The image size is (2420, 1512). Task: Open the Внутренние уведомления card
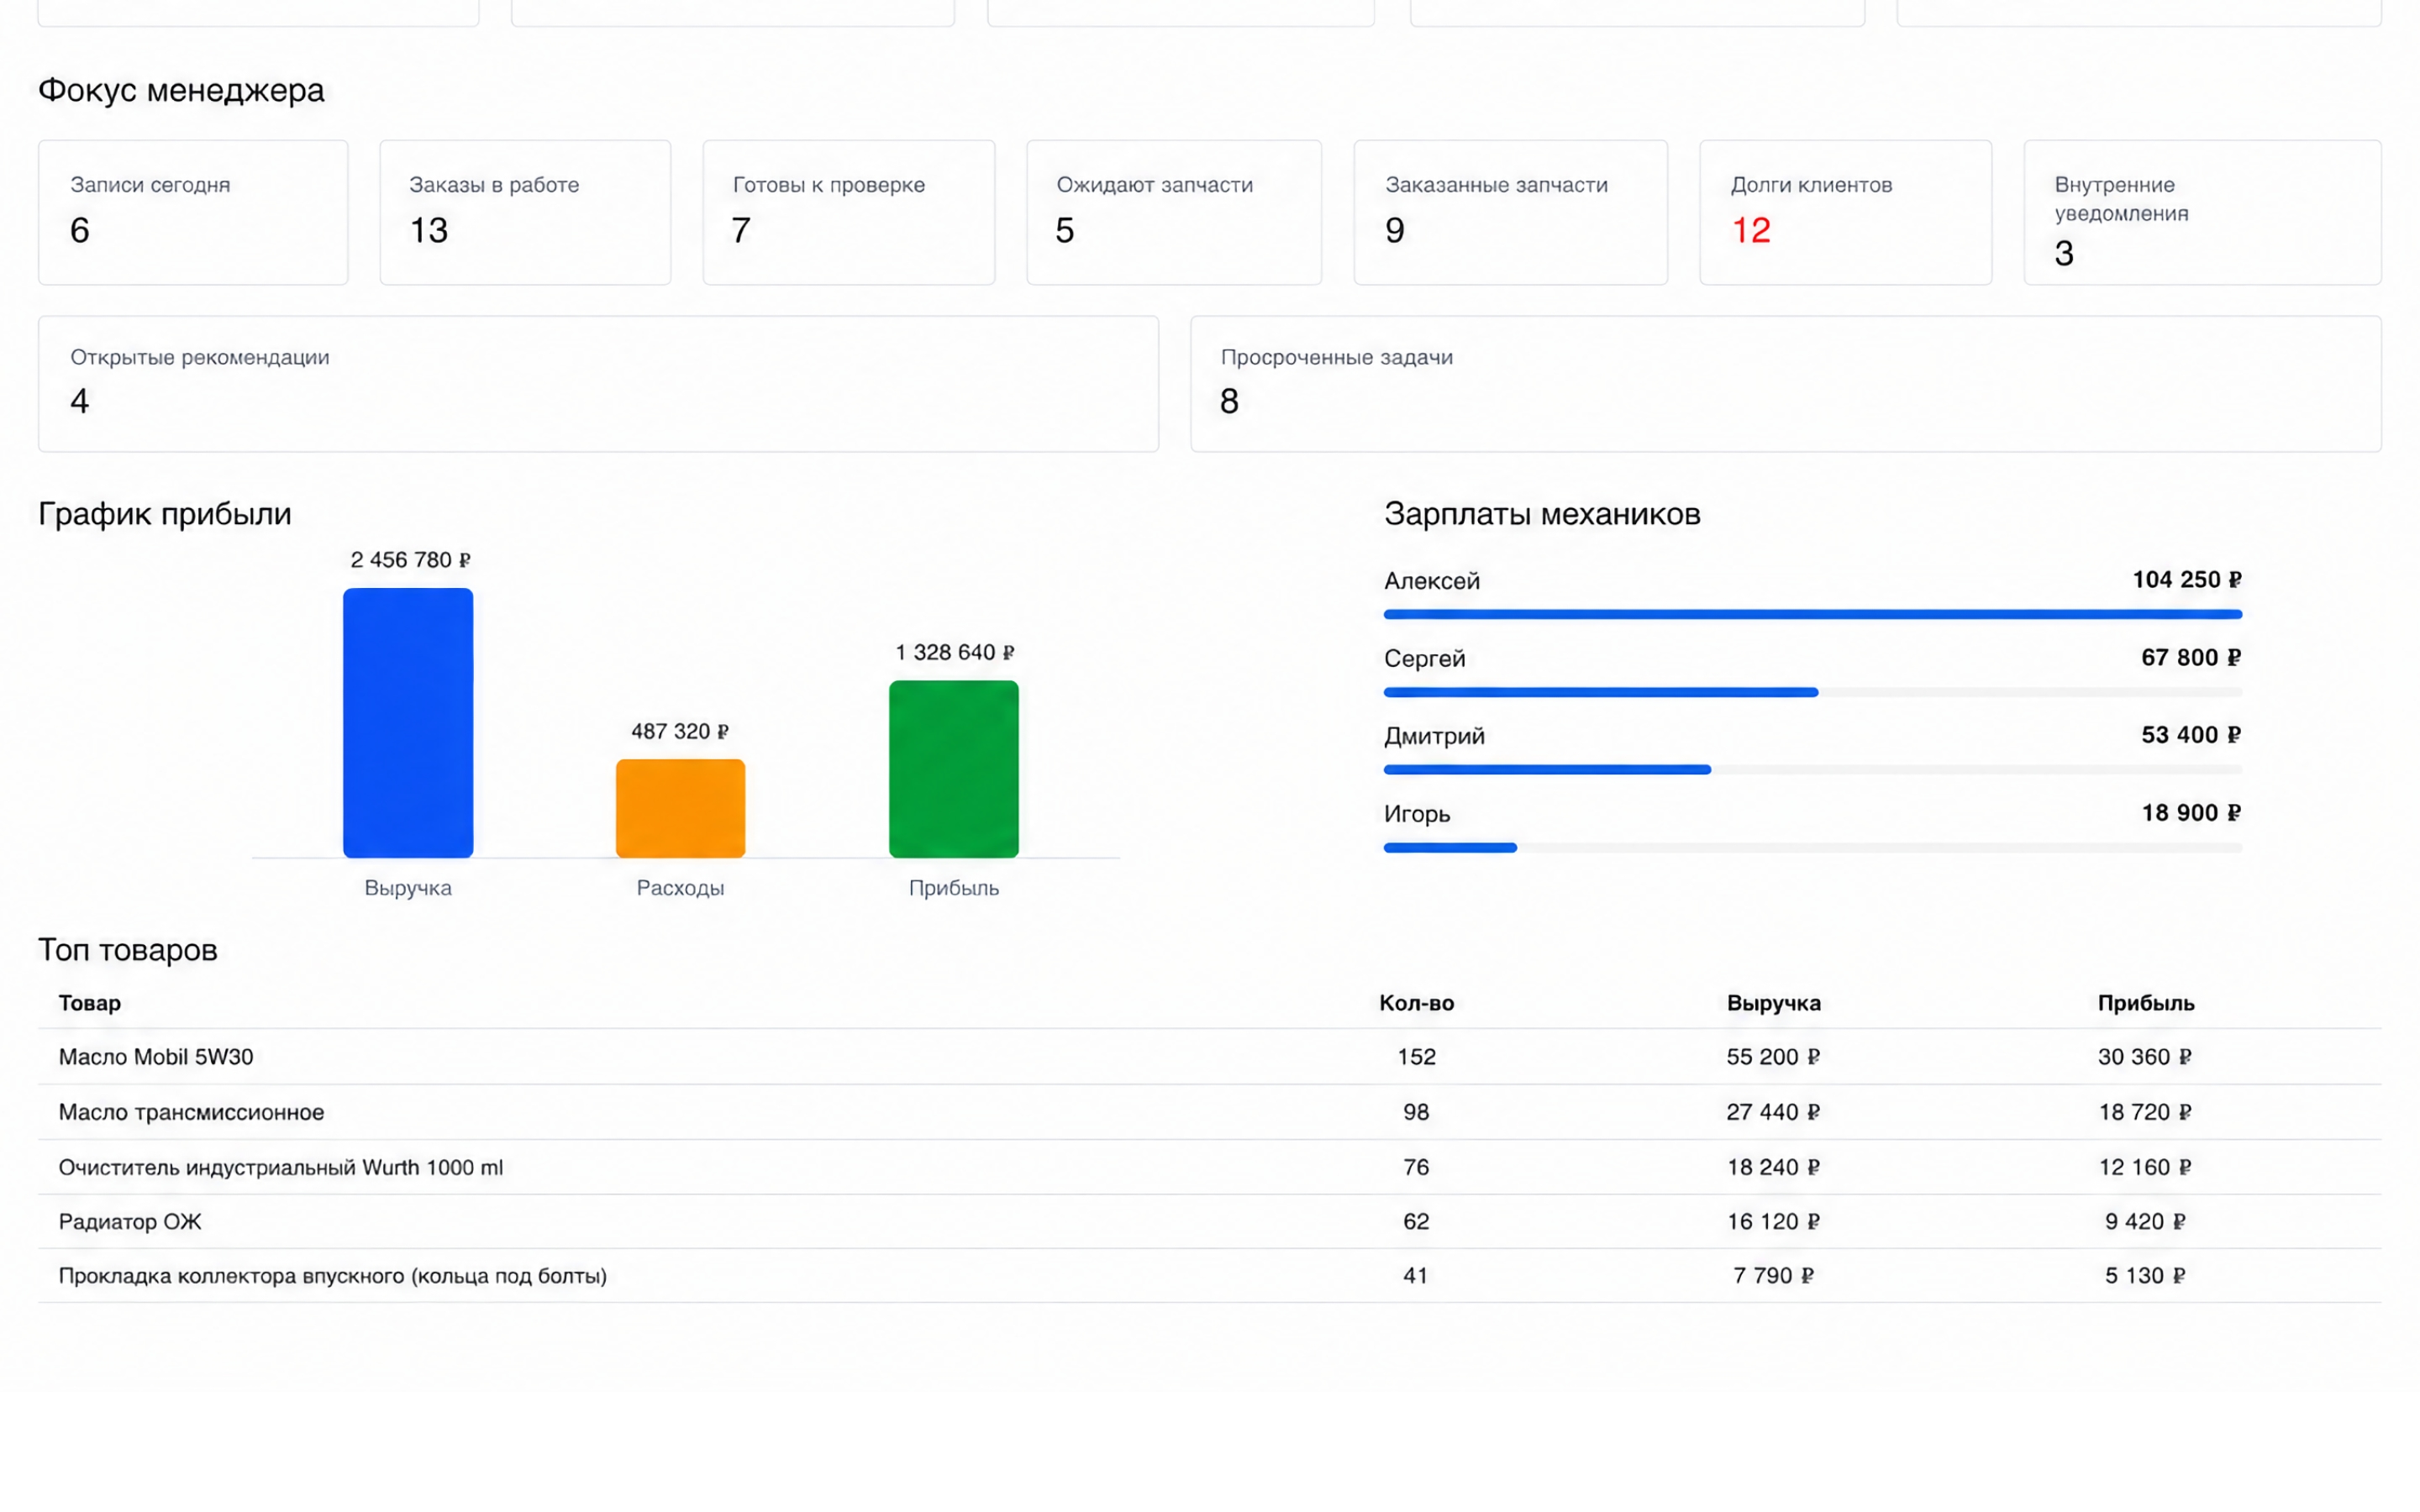(x=2202, y=212)
